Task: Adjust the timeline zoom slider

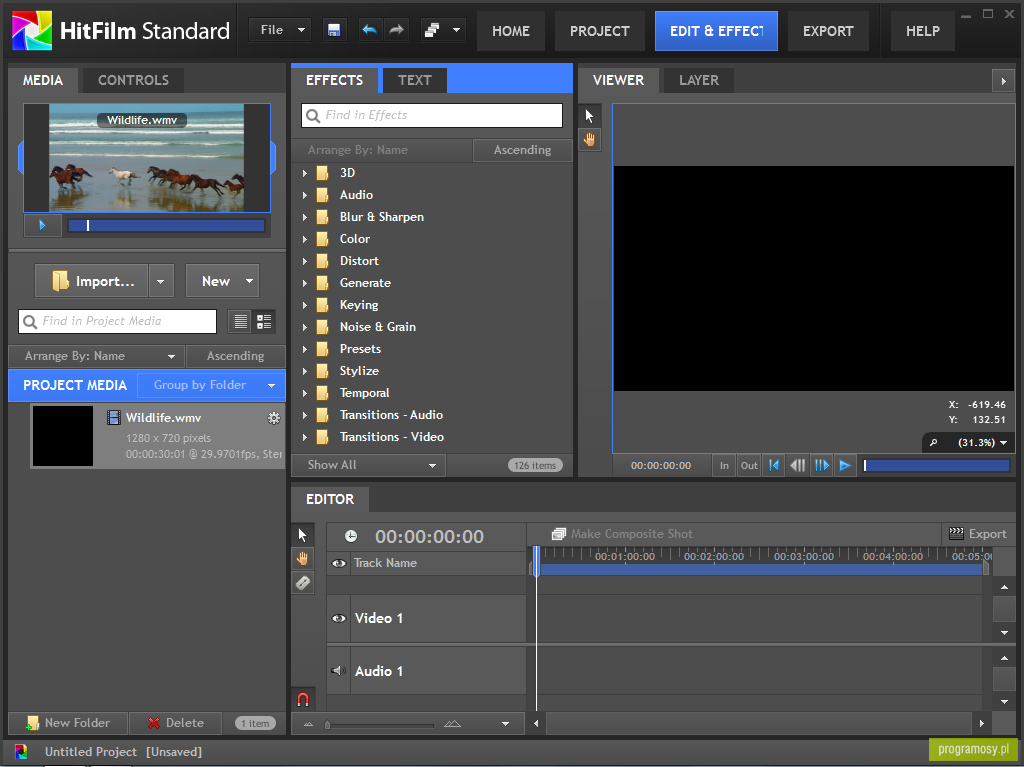Action: 380,725
